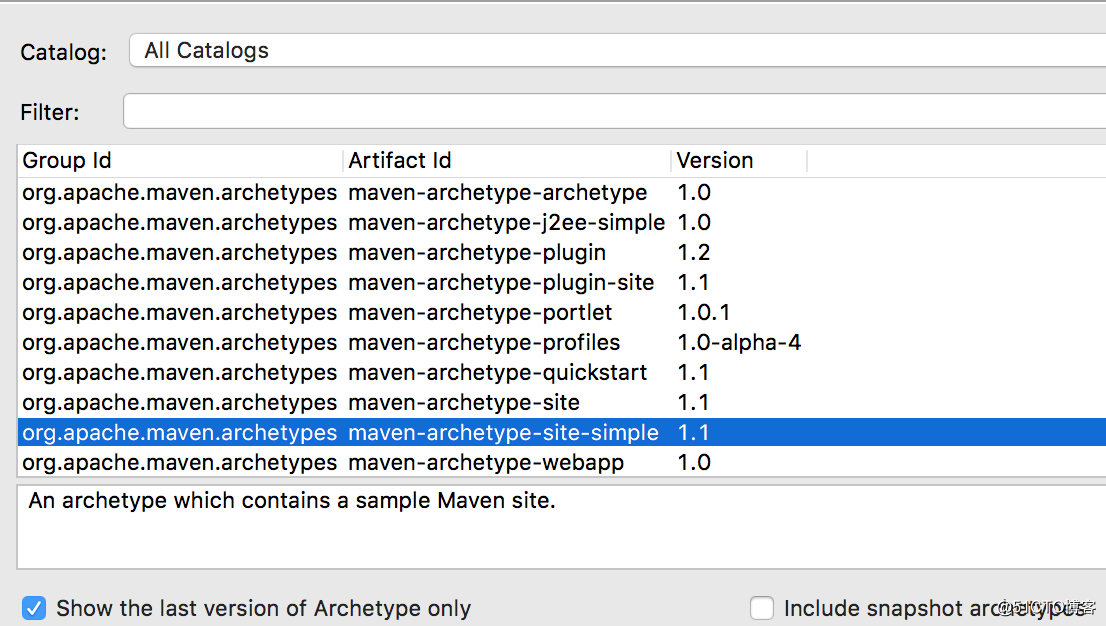Click the 1.0.1 version cell

point(703,313)
